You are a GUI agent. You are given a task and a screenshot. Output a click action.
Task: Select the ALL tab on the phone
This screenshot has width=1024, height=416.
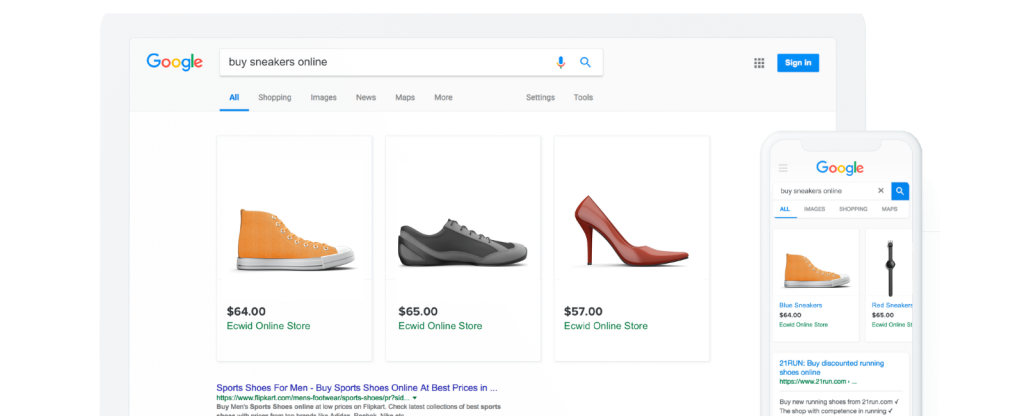click(x=785, y=209)
